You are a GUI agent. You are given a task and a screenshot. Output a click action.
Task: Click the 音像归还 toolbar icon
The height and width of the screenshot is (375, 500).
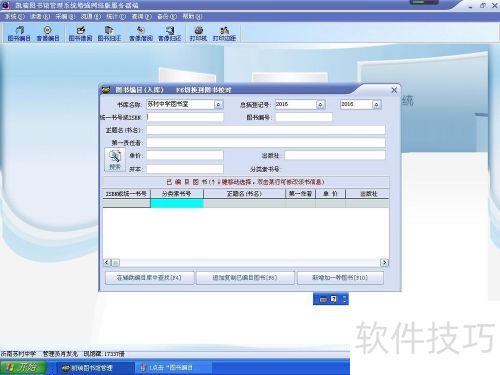(x=170, y=34)
